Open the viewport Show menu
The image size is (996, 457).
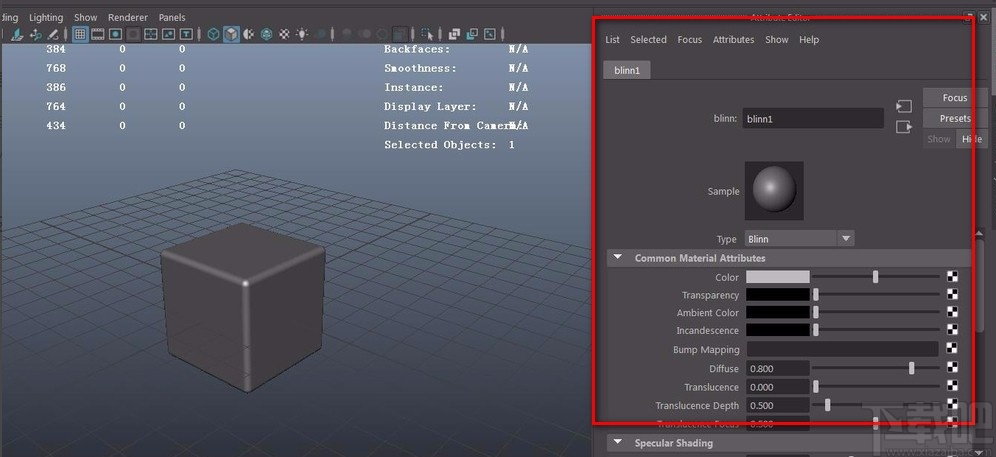[x=86, y=17]
